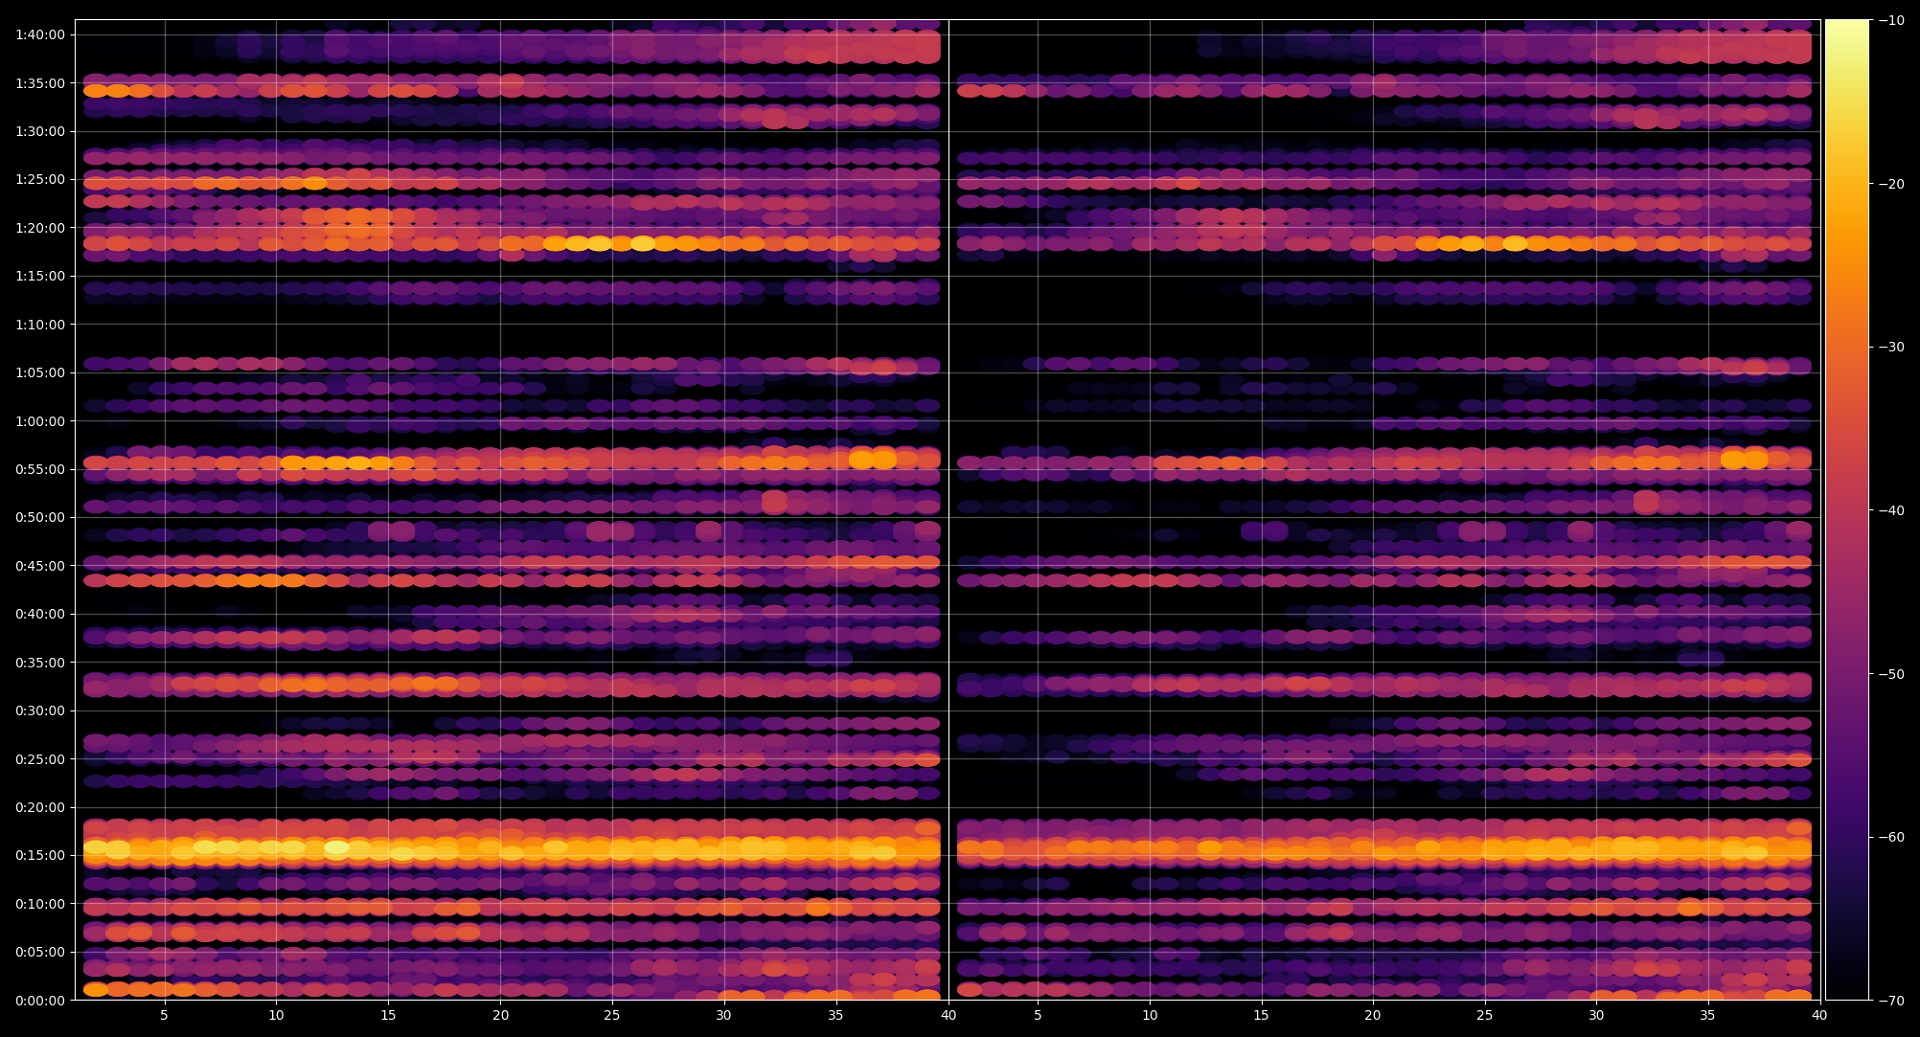Screen dimensions: 1920x1037
Task: Click inside the right heatmap panel
Action: tap(1384, 510)
